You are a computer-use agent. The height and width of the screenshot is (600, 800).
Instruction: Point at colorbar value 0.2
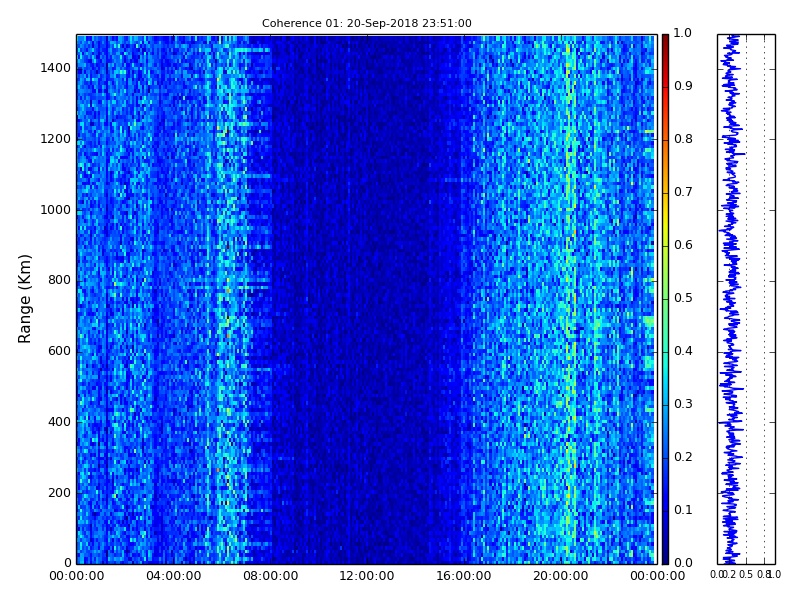click(x=683, y=457)
